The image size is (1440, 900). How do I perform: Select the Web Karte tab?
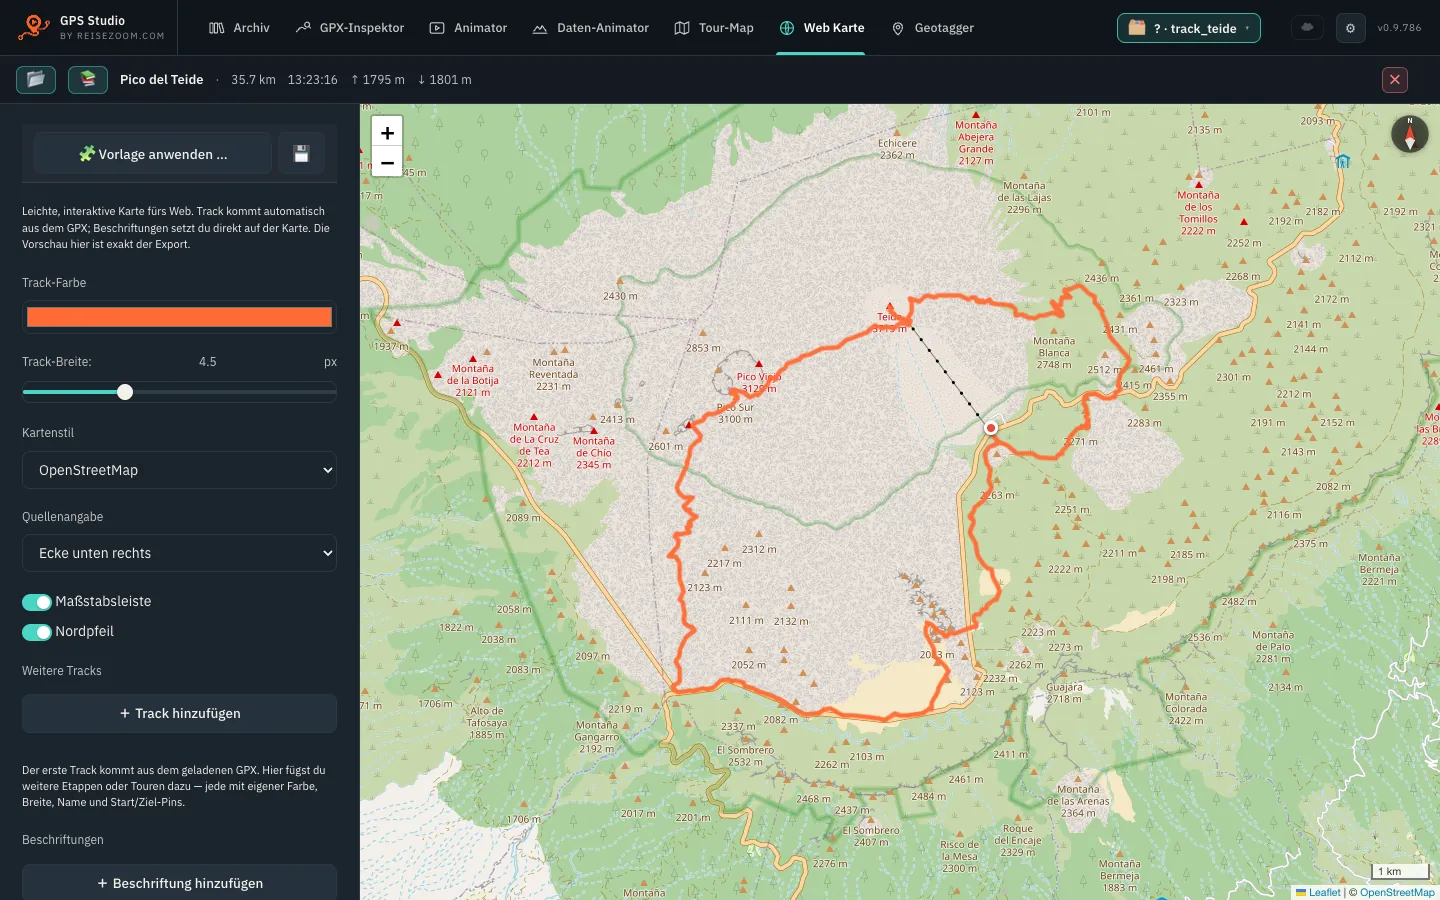[x=821, y=28]
